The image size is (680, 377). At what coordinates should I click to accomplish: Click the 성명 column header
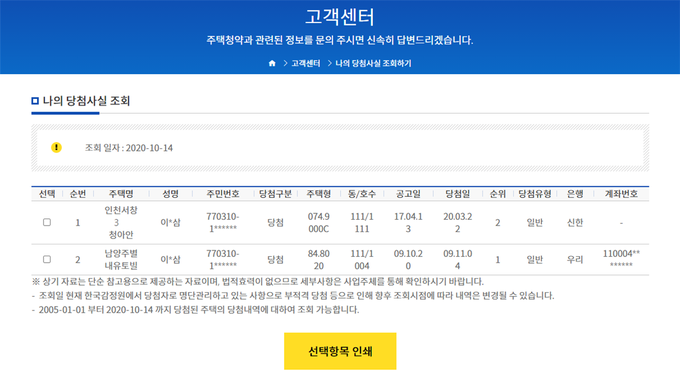[x=170, y=194]
